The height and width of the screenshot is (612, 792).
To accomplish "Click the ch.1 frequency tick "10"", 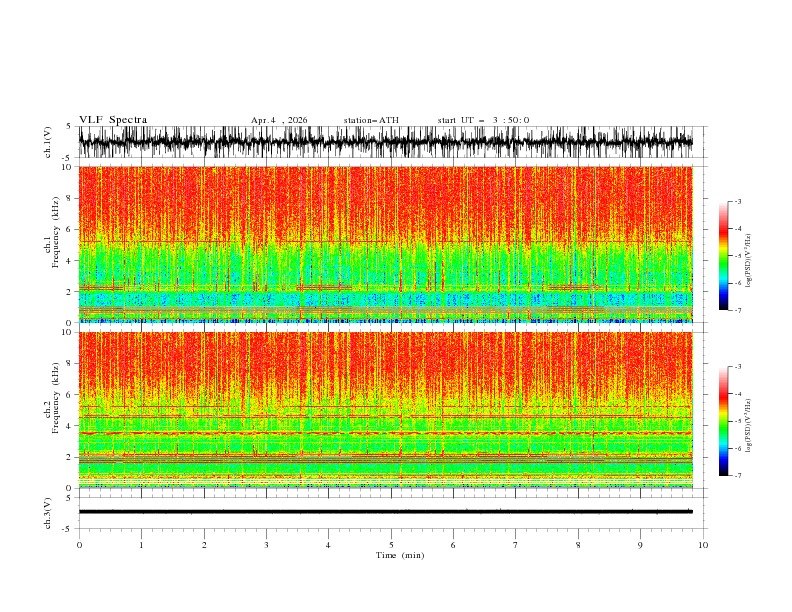I will point(67,167).
